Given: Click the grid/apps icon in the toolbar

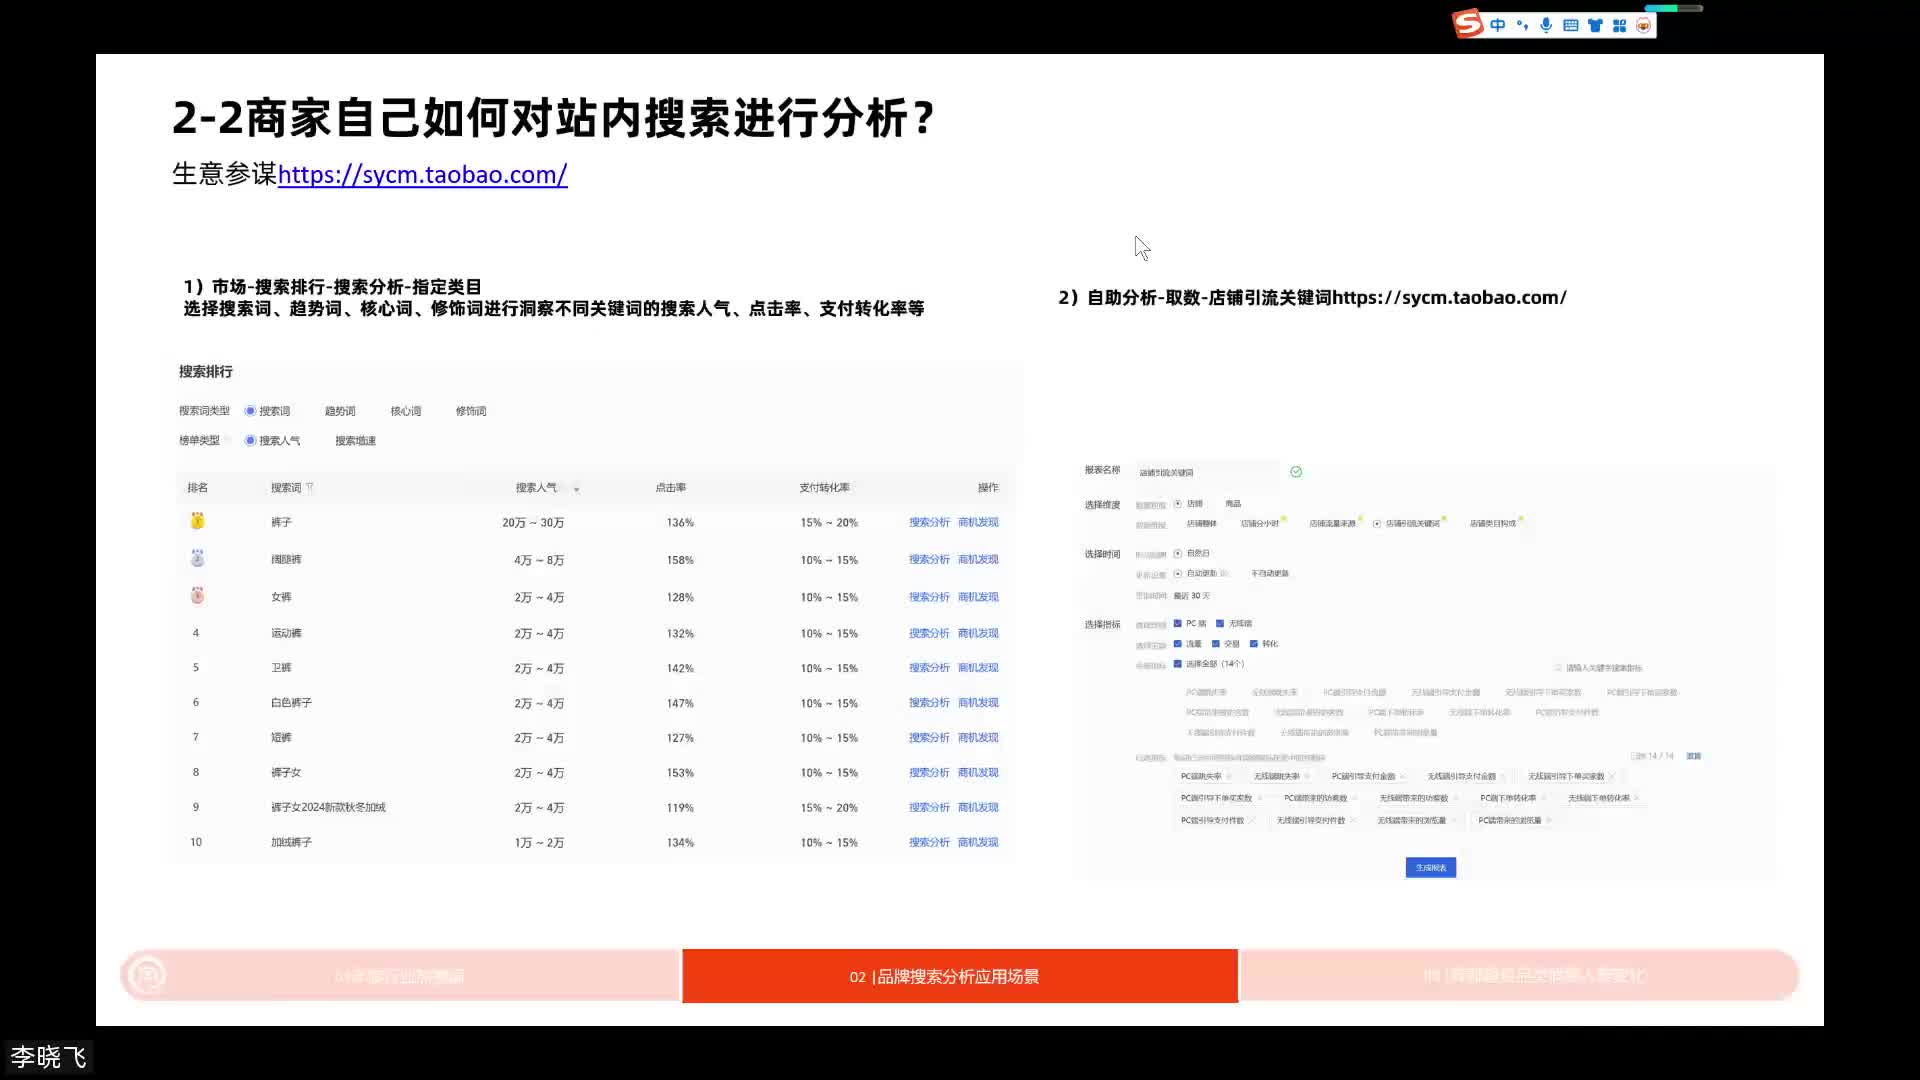Looking at the screenshot, I should [1621, 25].
